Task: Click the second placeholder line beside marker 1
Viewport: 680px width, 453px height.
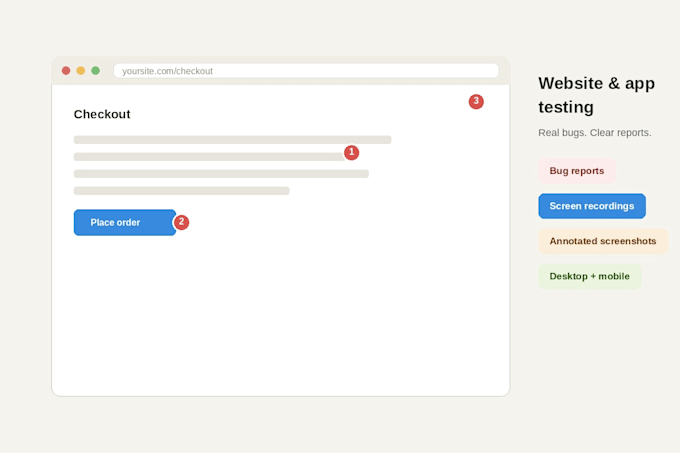Action: tap(209, 156)
